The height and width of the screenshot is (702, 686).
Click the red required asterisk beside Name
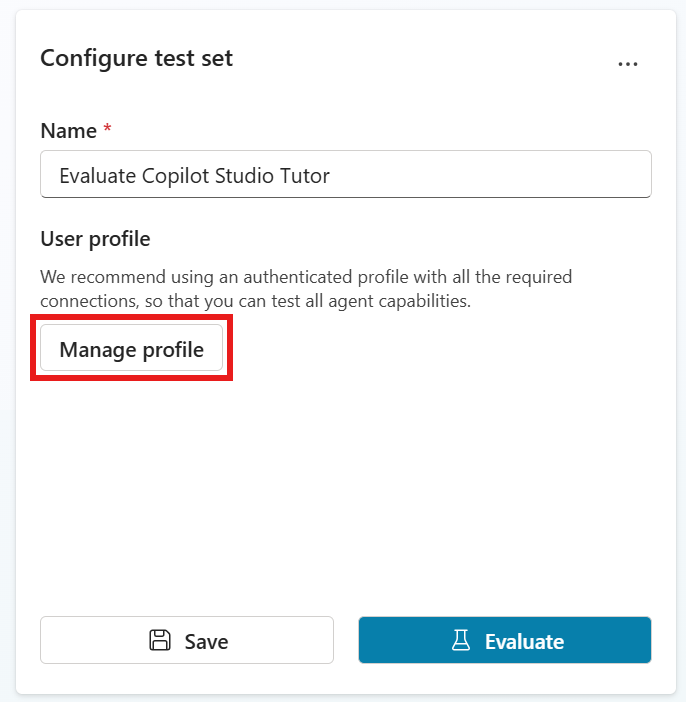[x=108, y=131]
